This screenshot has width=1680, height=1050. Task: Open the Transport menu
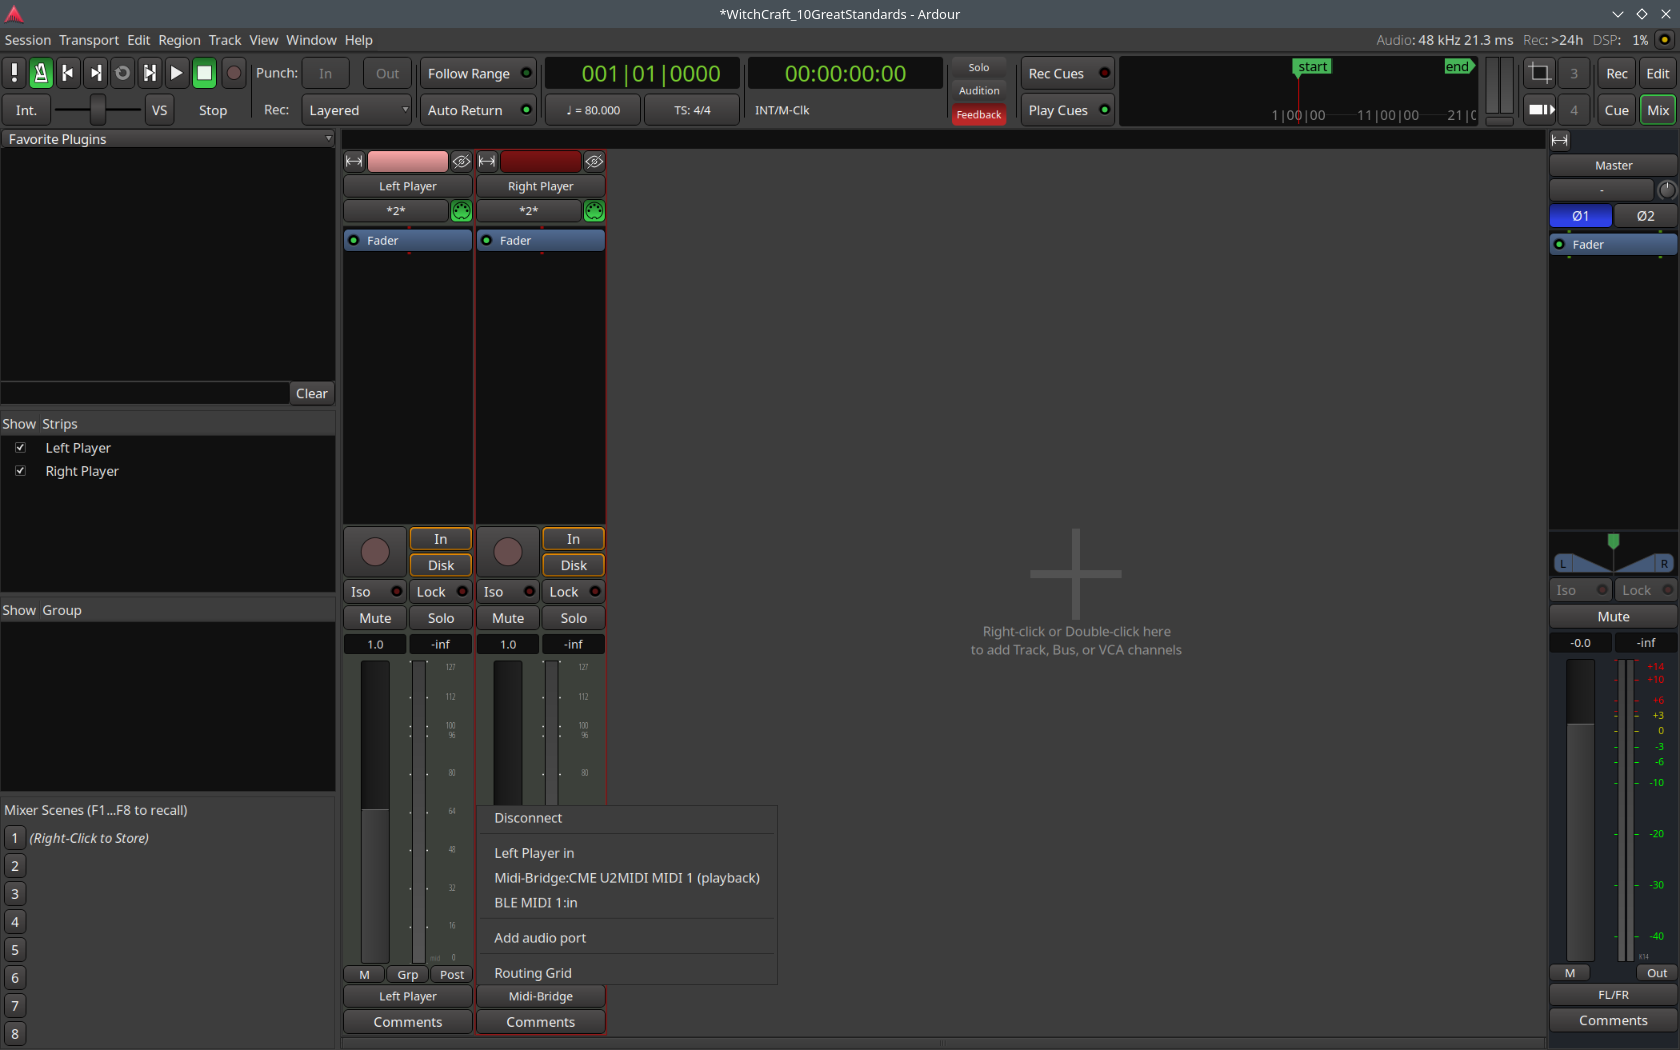(88, 40)
